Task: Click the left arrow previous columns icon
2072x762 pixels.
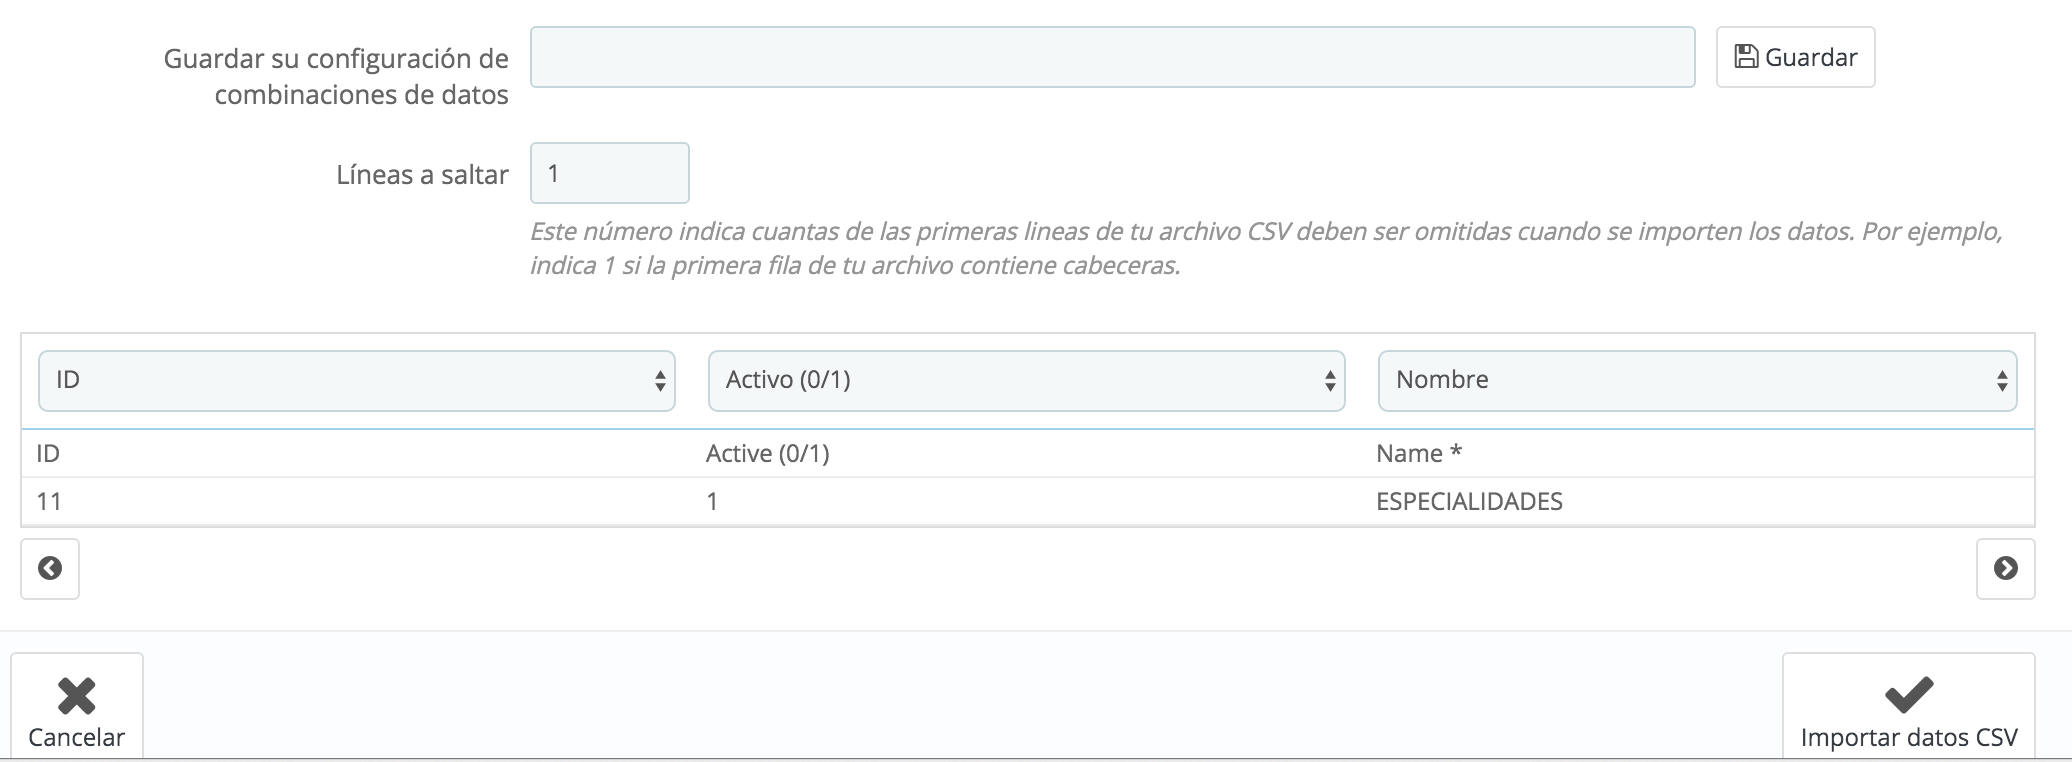Action: [x=50, y=569]
